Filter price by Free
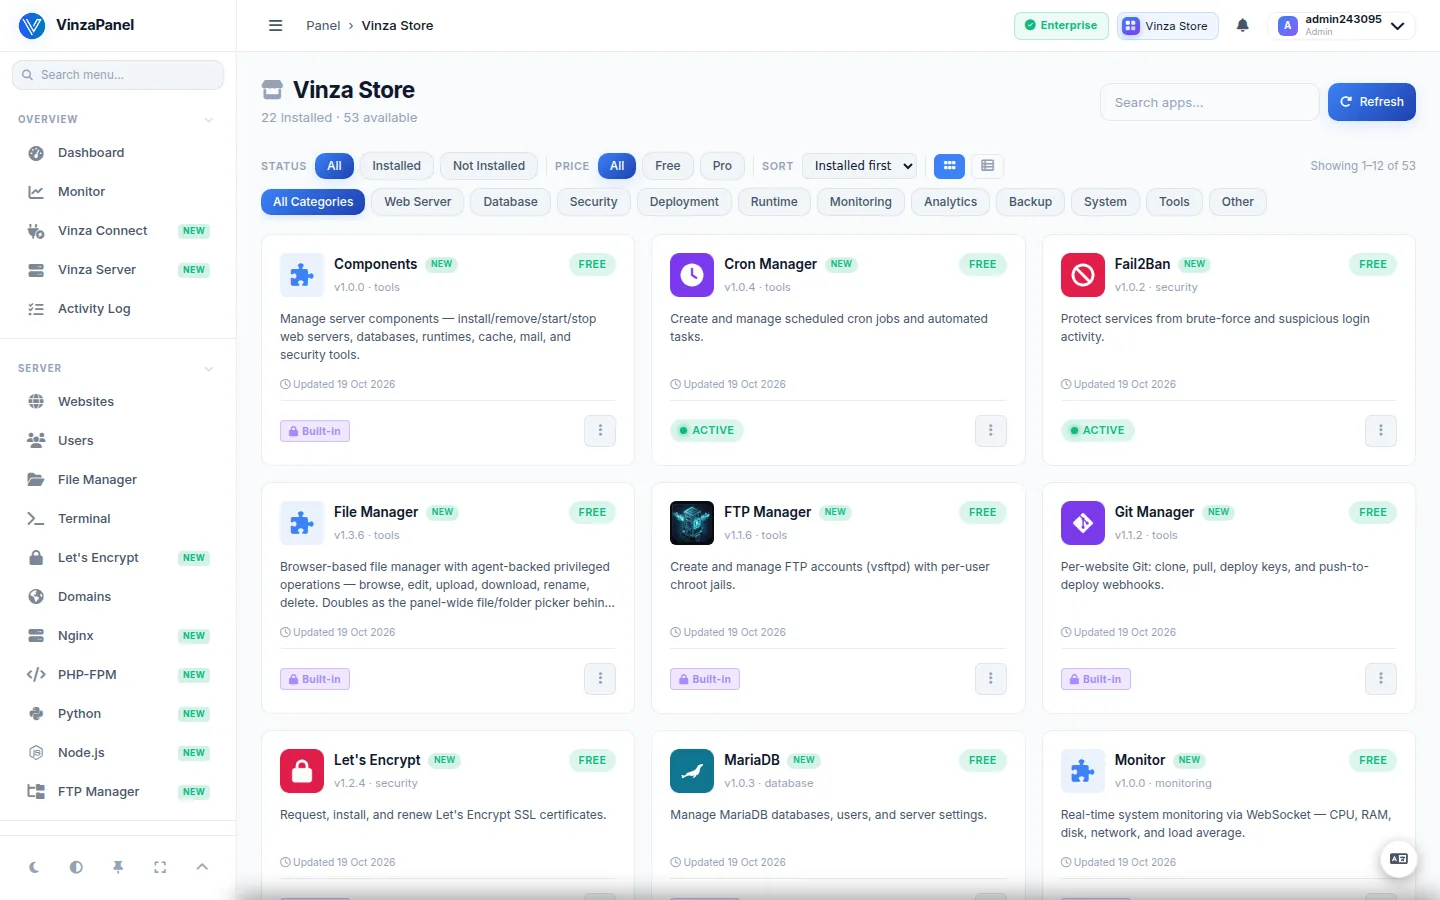The height and width of the screenshot is (900, 1440). (x=668, y=166)
